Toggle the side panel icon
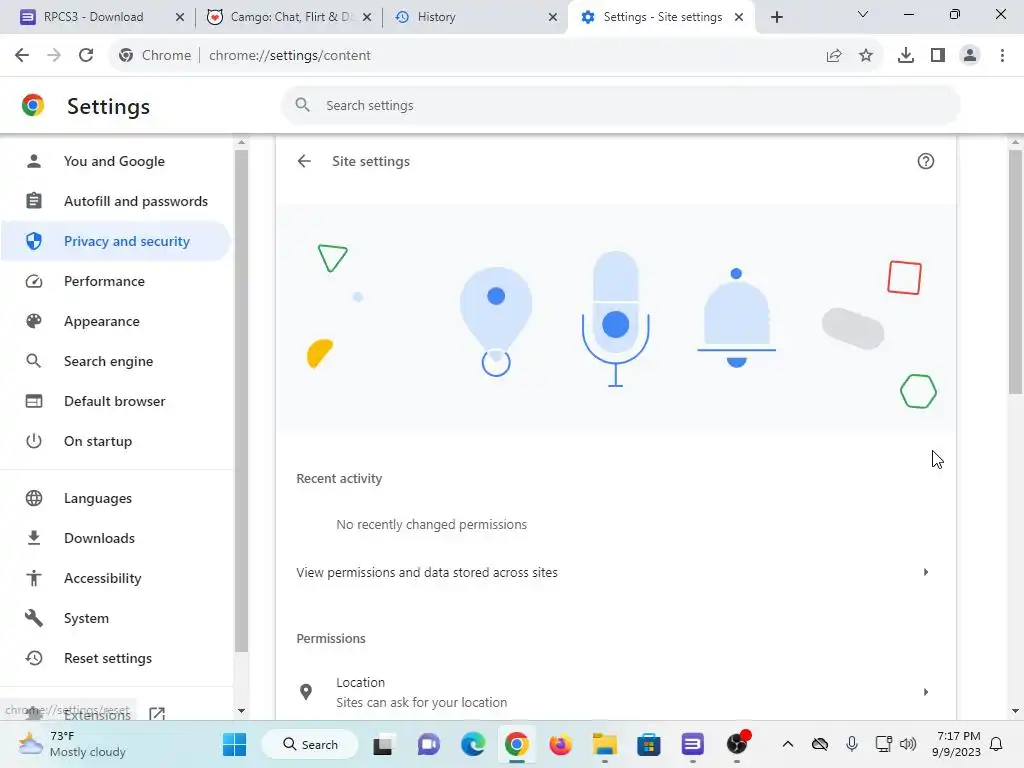 coord(938,56)
